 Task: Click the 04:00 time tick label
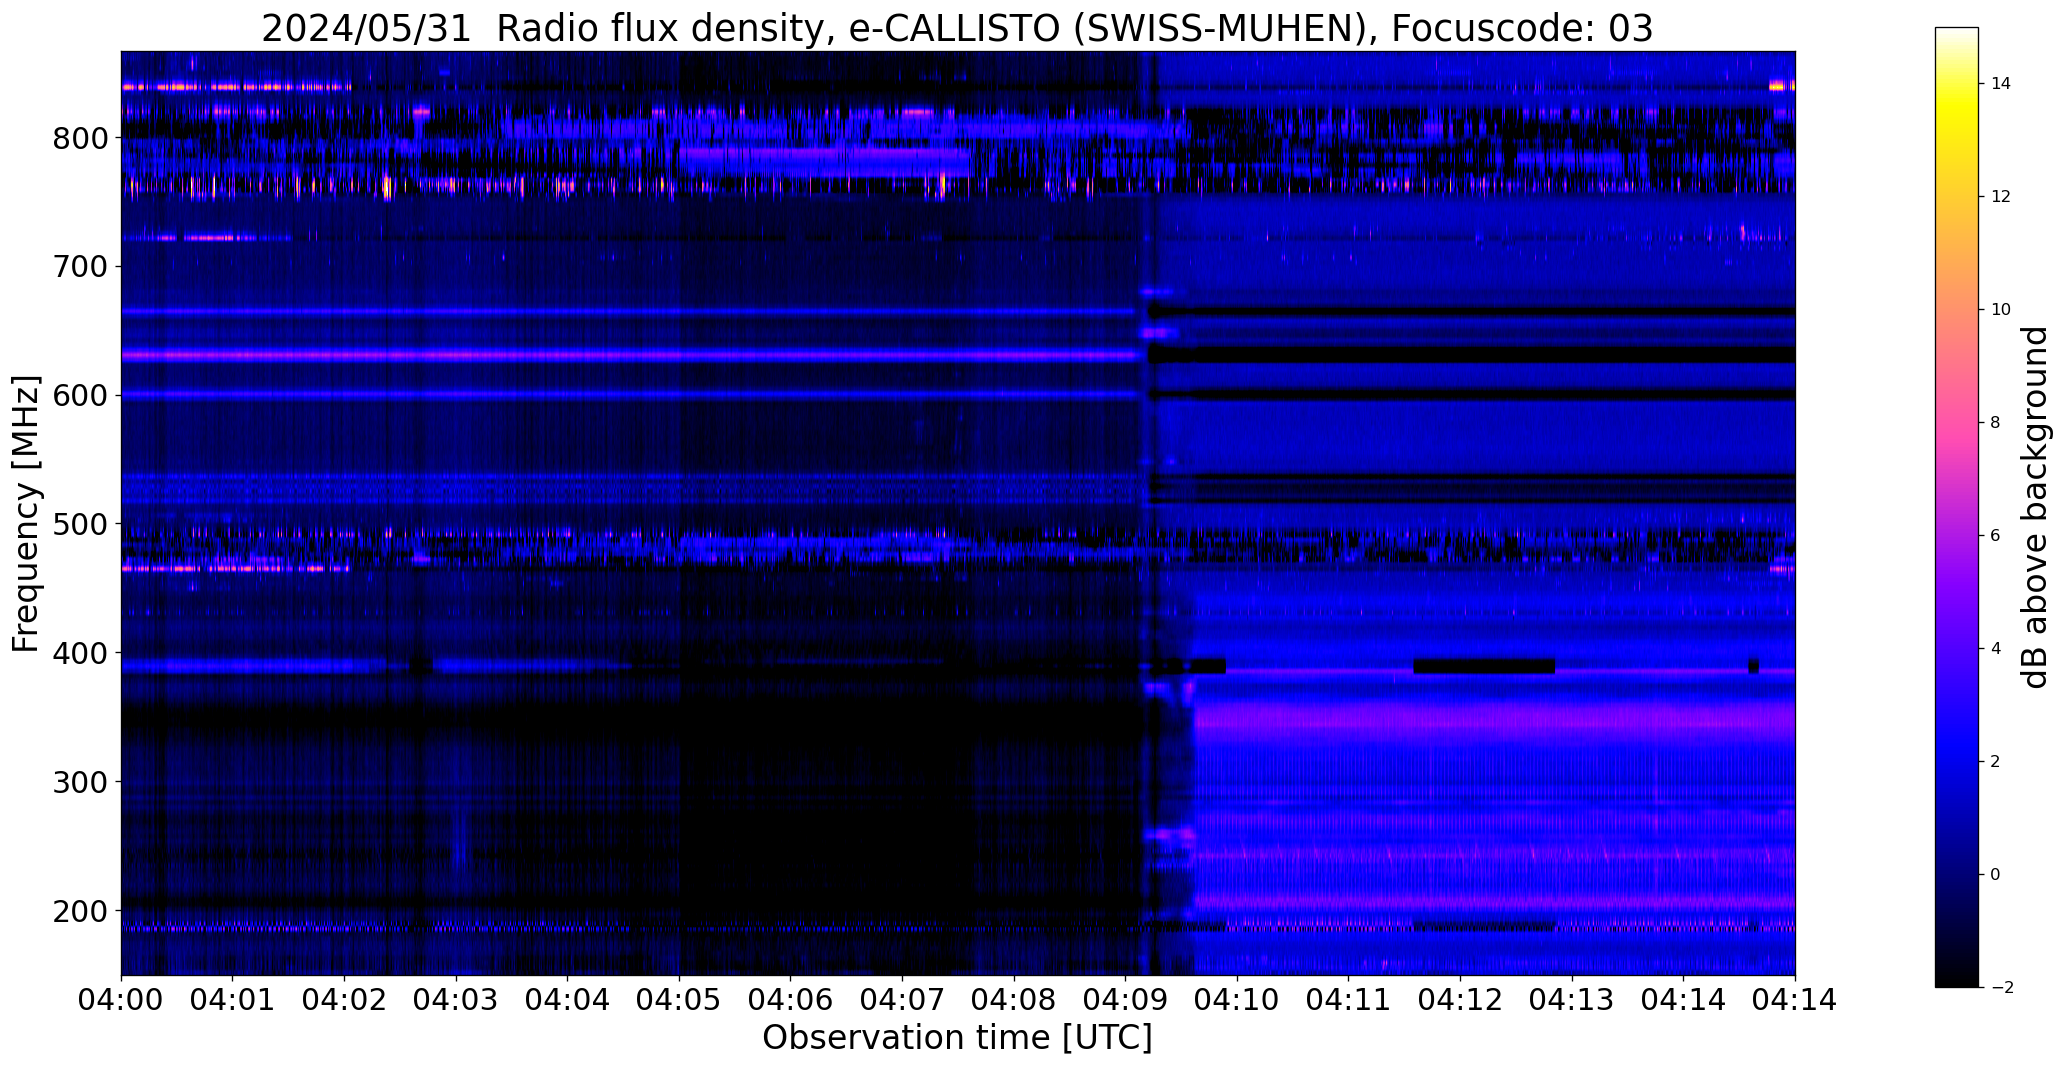[x=121, y=1000]
